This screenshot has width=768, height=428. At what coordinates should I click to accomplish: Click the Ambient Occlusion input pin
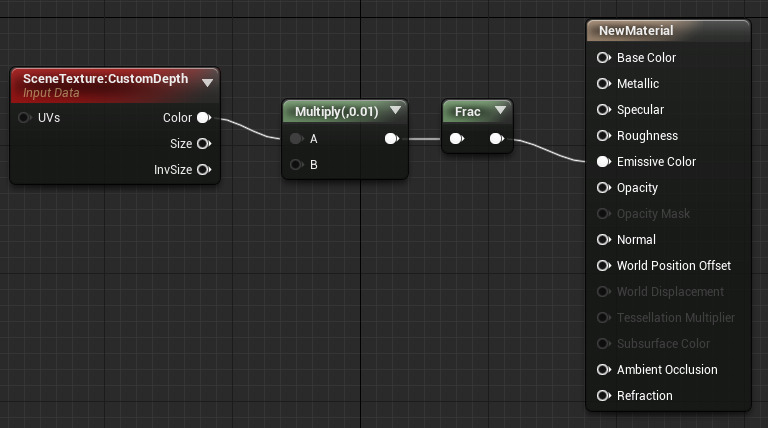603,369
